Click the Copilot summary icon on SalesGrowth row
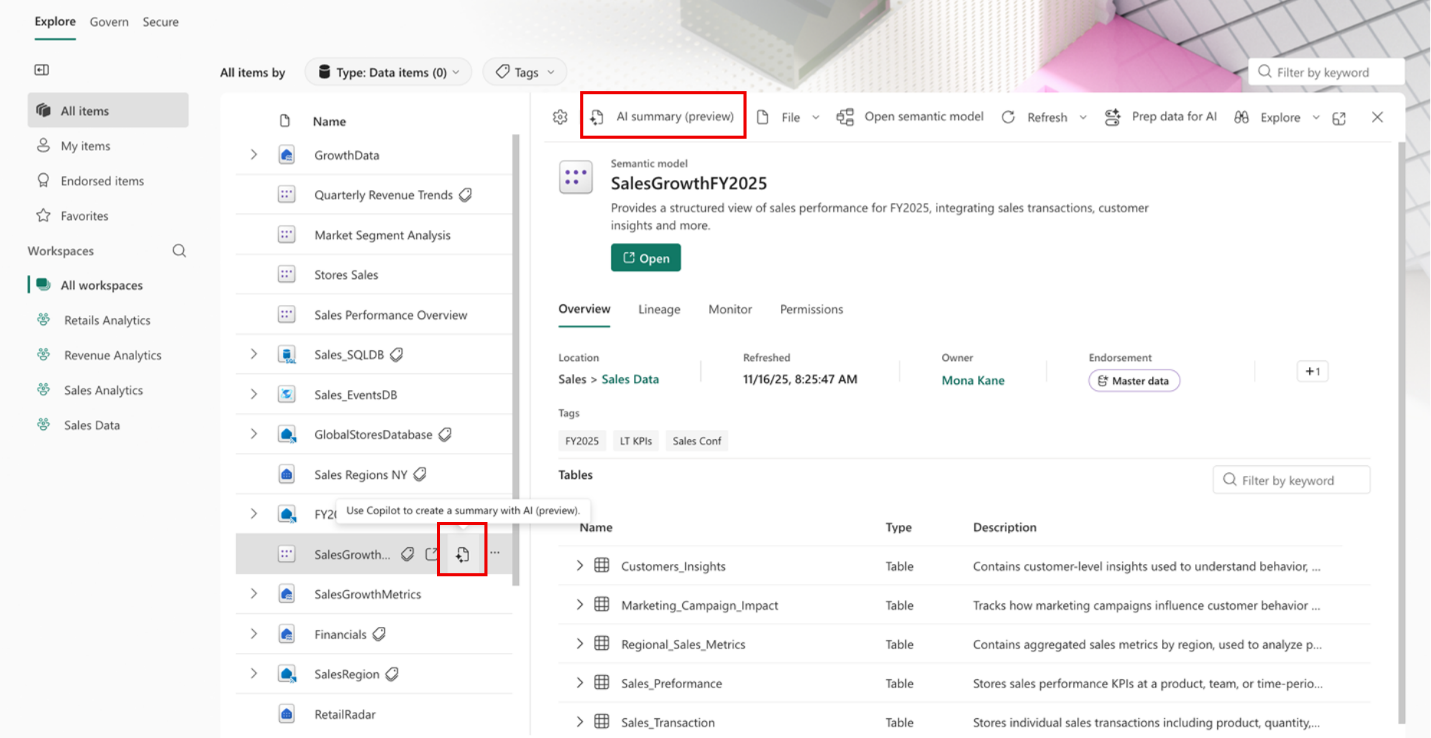1431x738 pixels. [x=461, y=551]
